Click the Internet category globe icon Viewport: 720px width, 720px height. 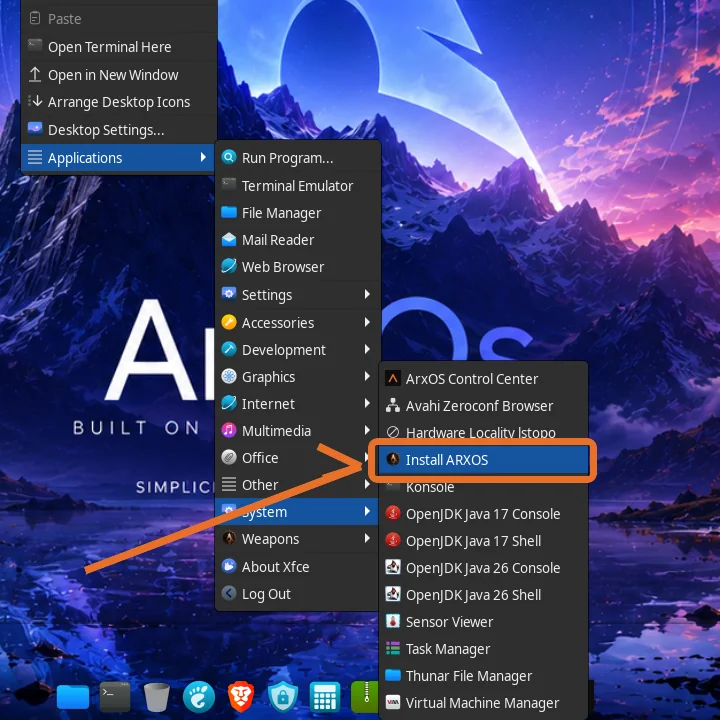229,403
